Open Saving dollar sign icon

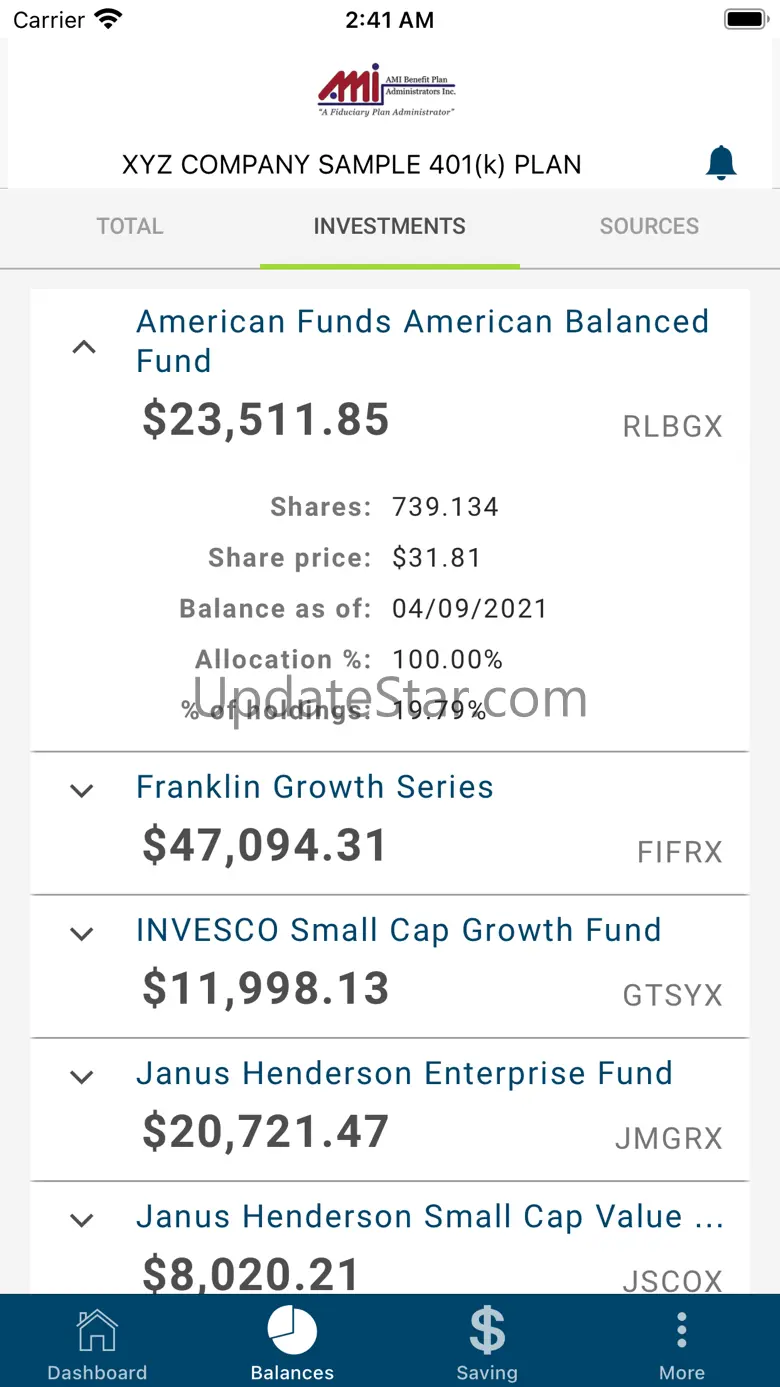click(x=487, y=1331)
